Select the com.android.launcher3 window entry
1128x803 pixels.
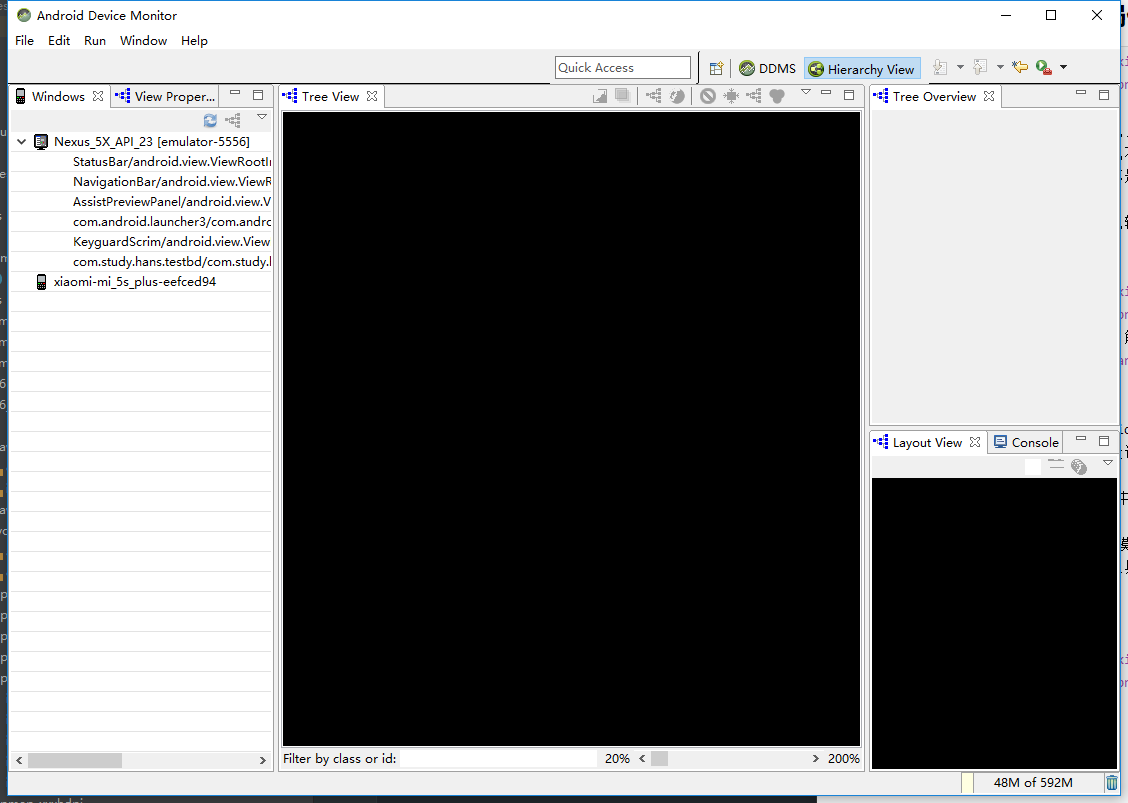pos(172,222)
